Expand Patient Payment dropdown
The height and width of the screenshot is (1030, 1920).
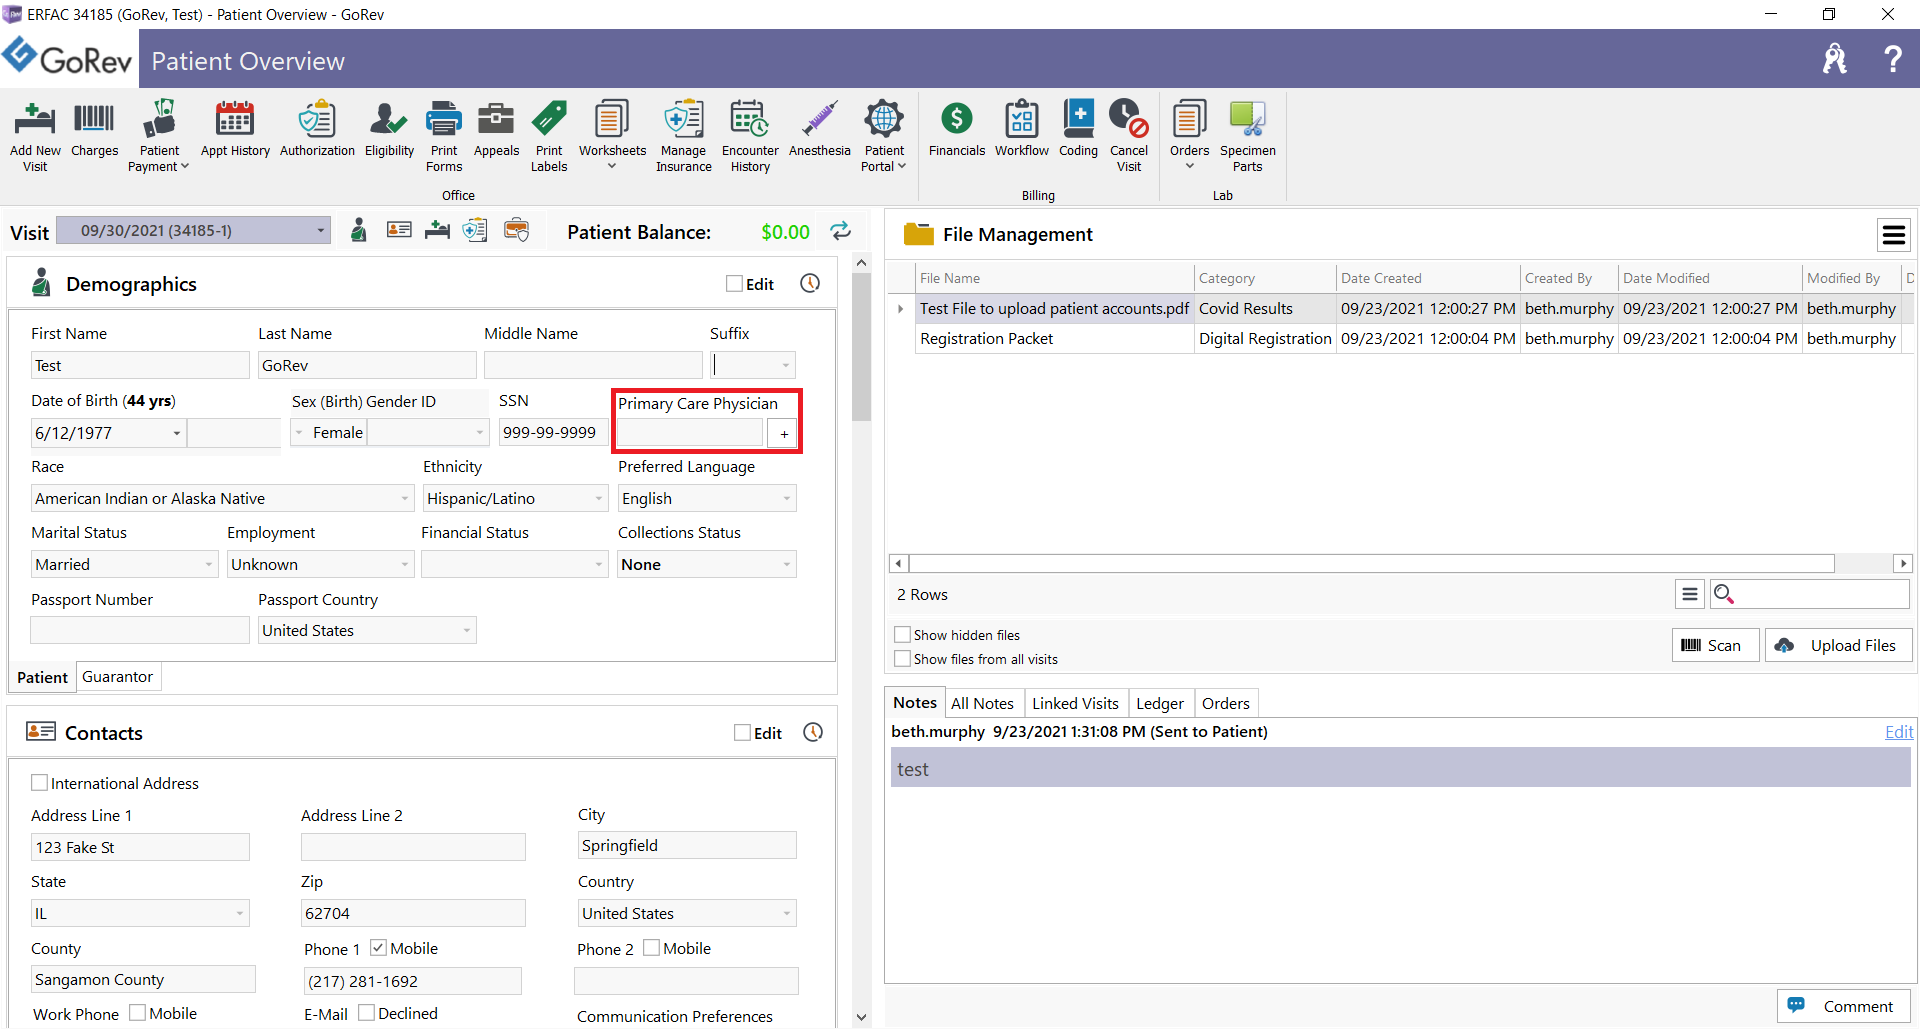pyautogui.click(x=184, y=167)
